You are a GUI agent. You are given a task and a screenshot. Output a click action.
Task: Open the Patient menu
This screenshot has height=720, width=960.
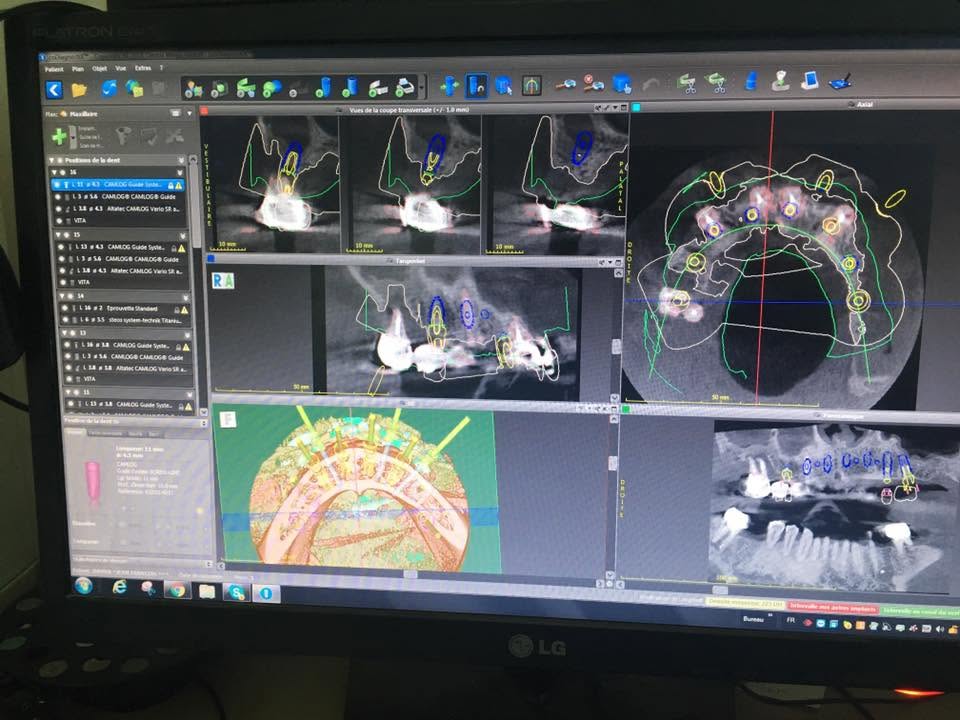pos(54,69)
